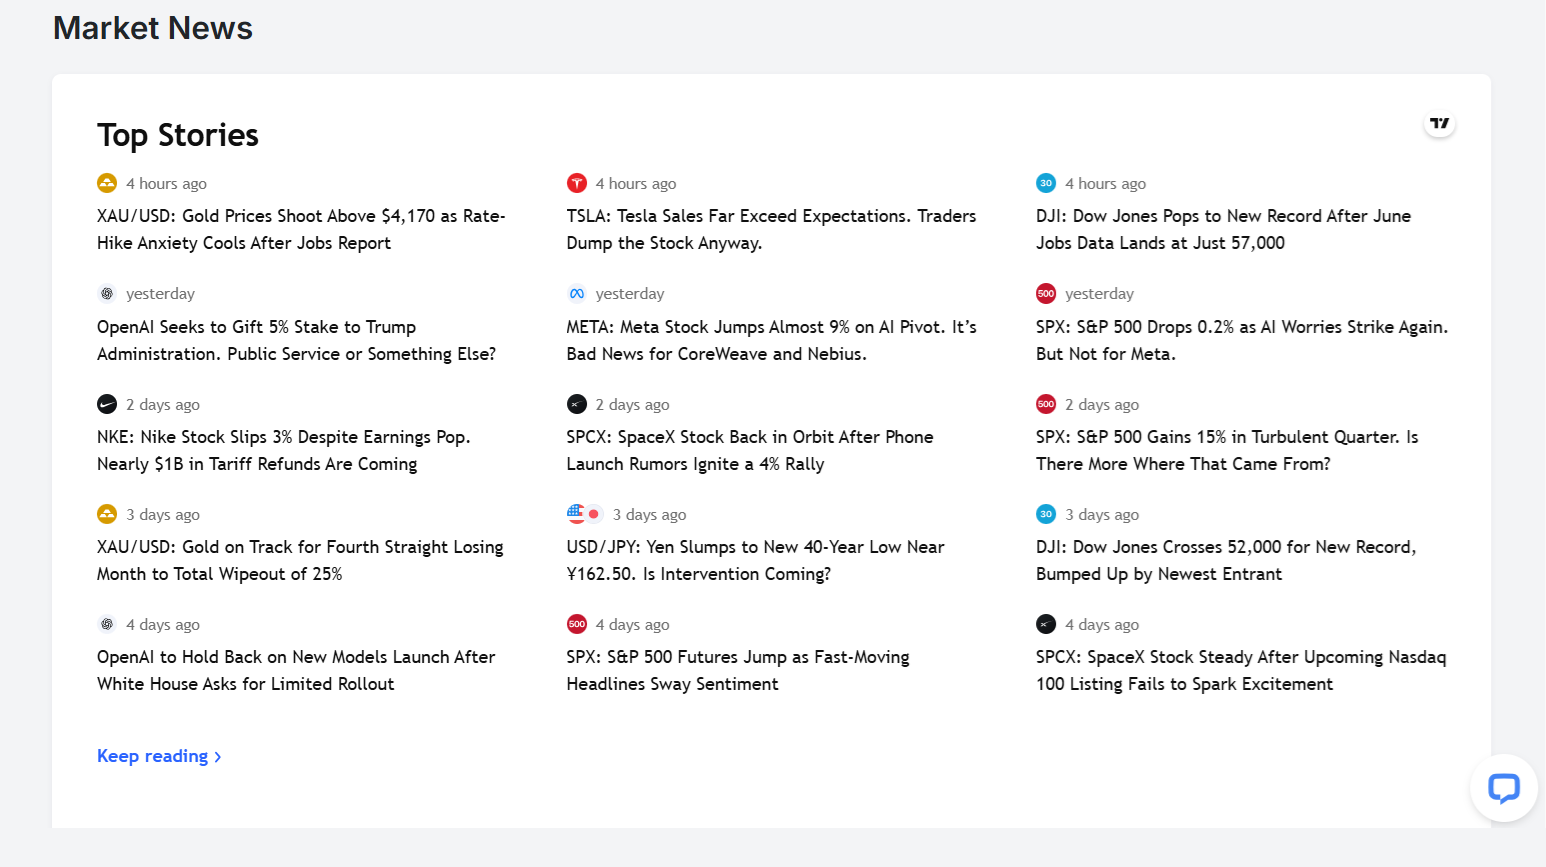
Task: Click the gold icon beside the Gold Prices Shoot Above $4,170 story
Action: (x=107, y=183)
